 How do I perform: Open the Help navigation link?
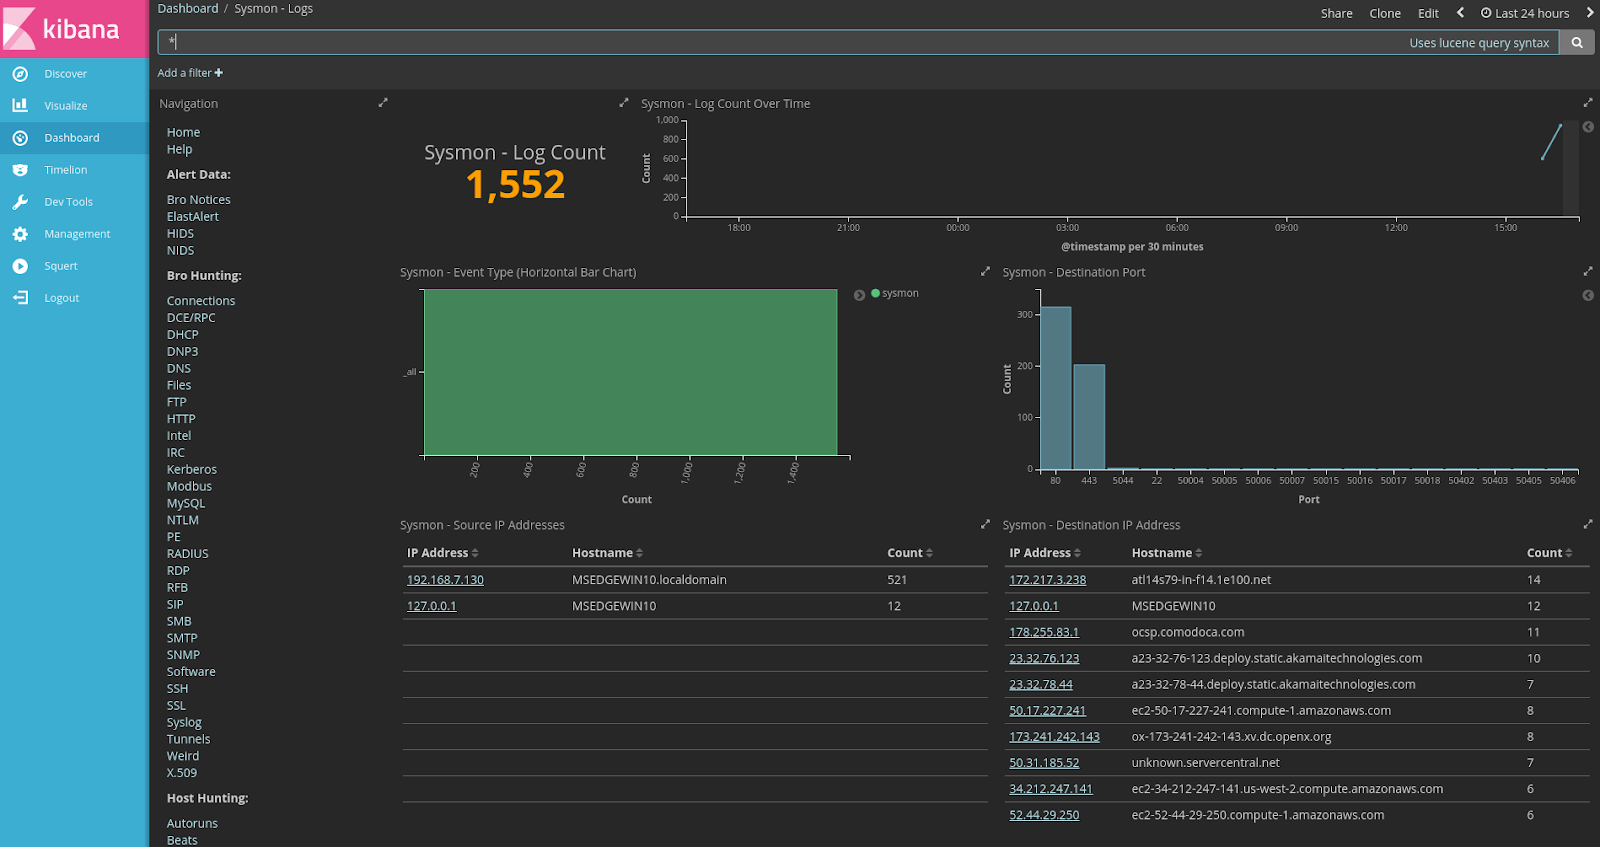[x=179, y=149]
